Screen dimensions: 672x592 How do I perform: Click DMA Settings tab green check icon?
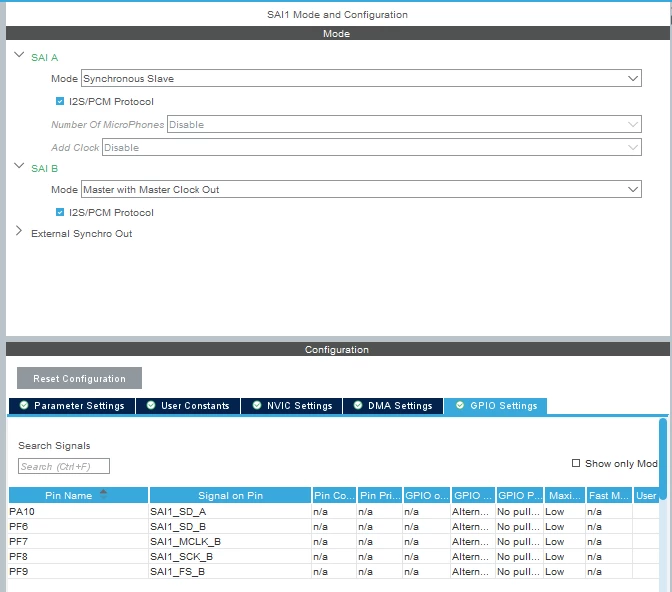point(358,405)
